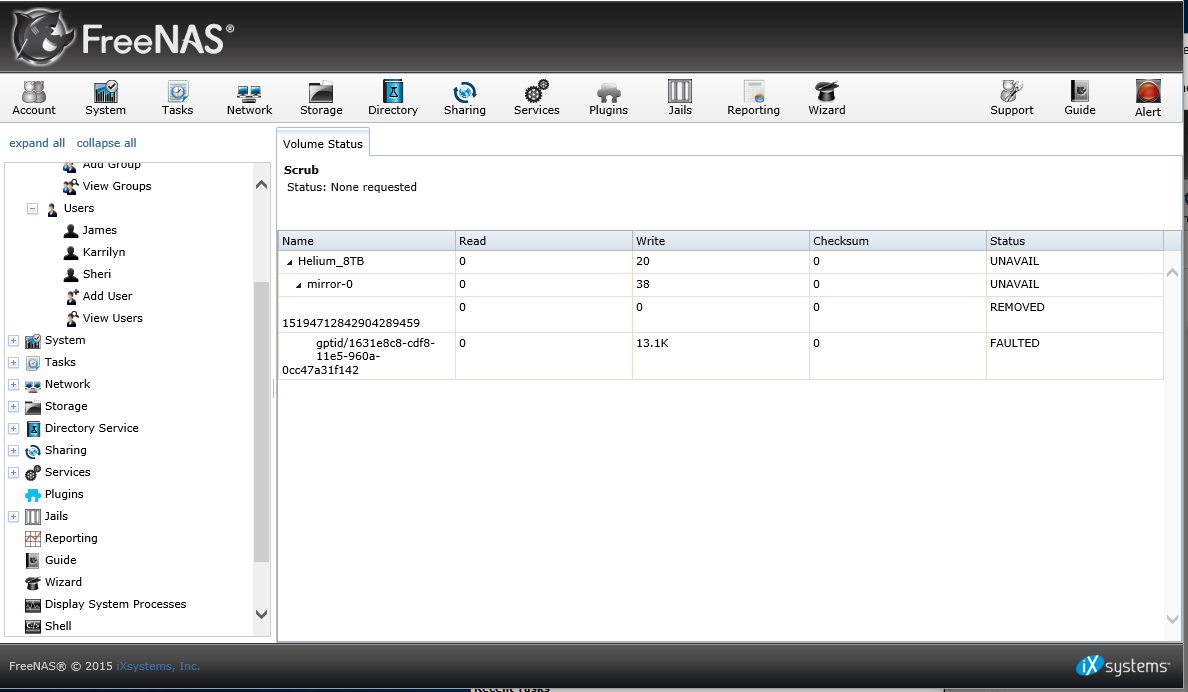Click the 'Status: None requested' scrub text
Viewport: 1188px width, 692px height.
click(352, 186)
